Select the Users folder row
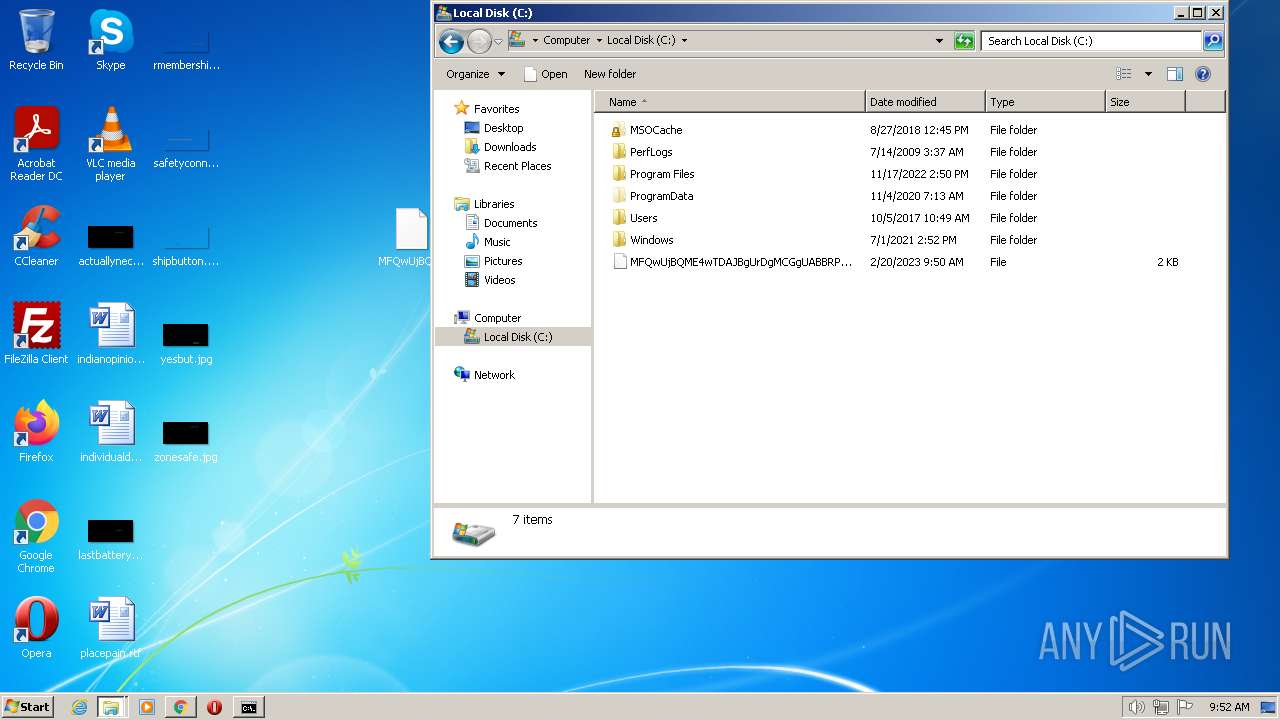The height and width of the screenshot is (720, 1280). (894, 218)
